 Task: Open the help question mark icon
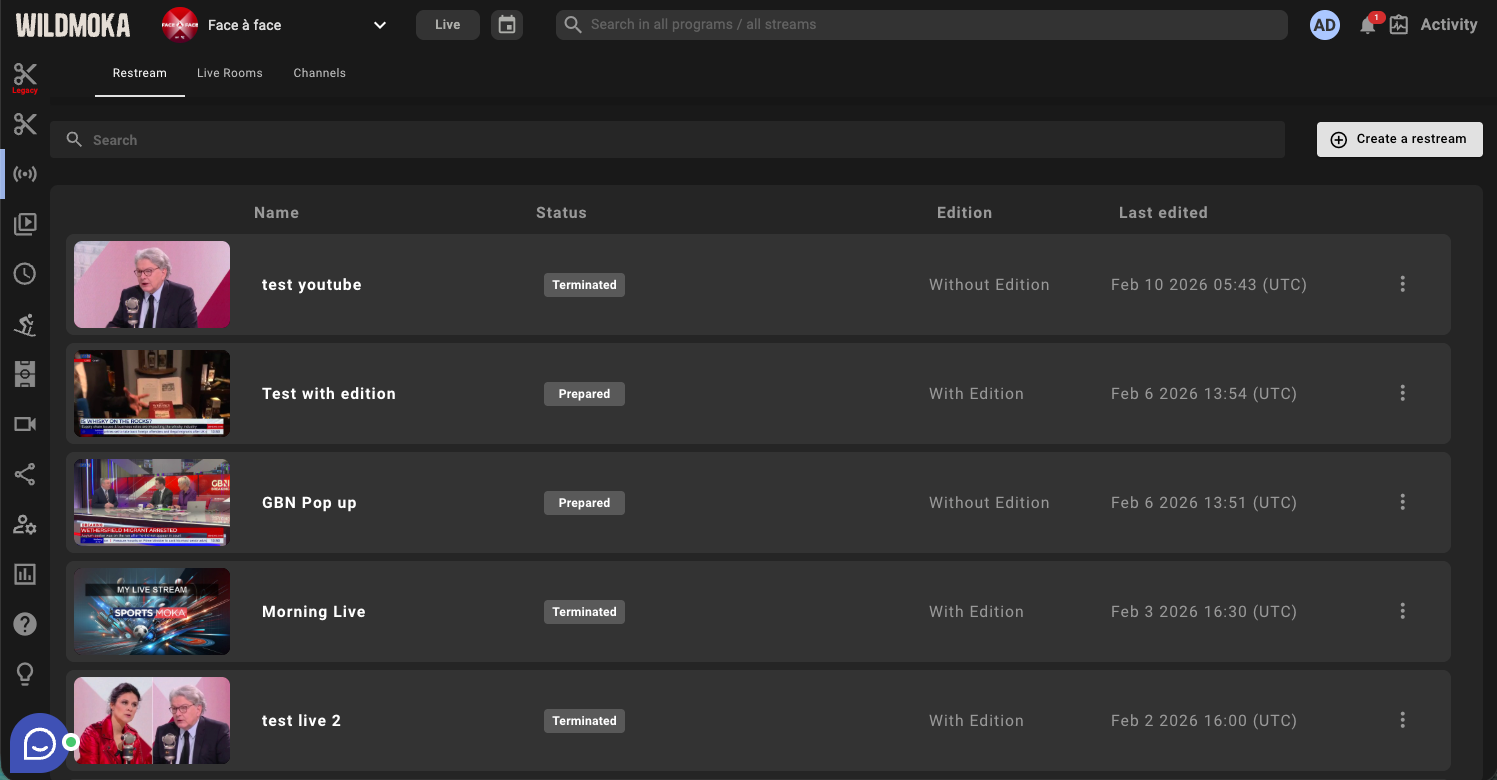coord(25,624)
